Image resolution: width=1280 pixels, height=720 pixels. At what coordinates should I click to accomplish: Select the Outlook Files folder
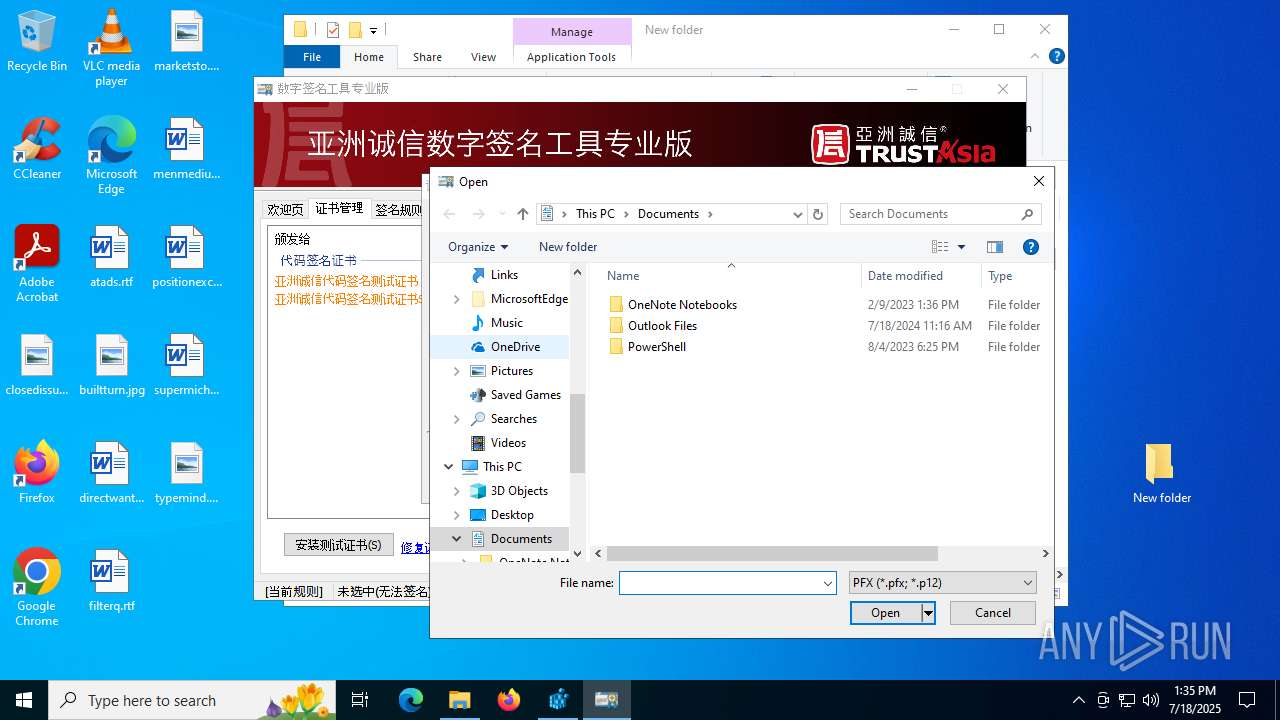662,326
